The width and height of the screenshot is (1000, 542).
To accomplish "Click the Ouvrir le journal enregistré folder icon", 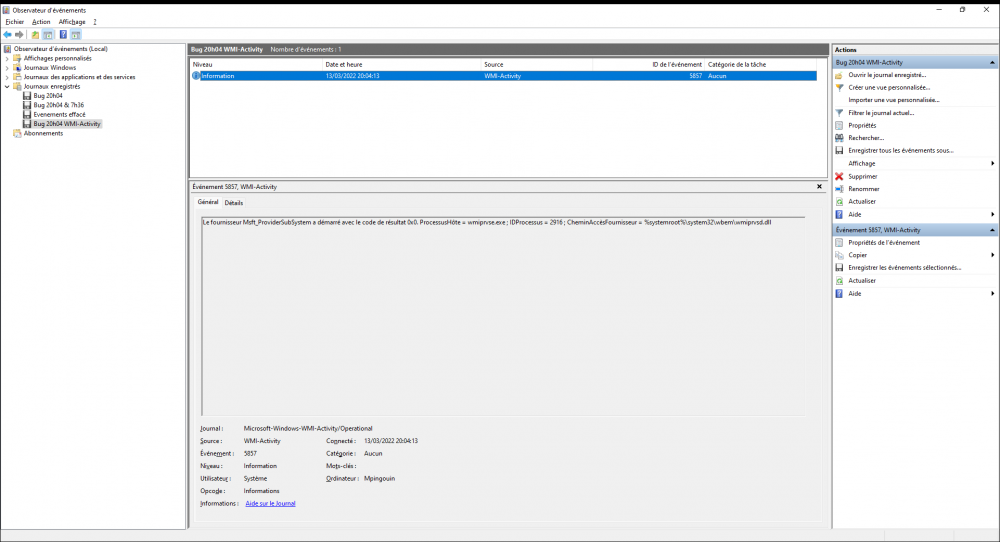I will pyautogui.click(x=839, y=75).
